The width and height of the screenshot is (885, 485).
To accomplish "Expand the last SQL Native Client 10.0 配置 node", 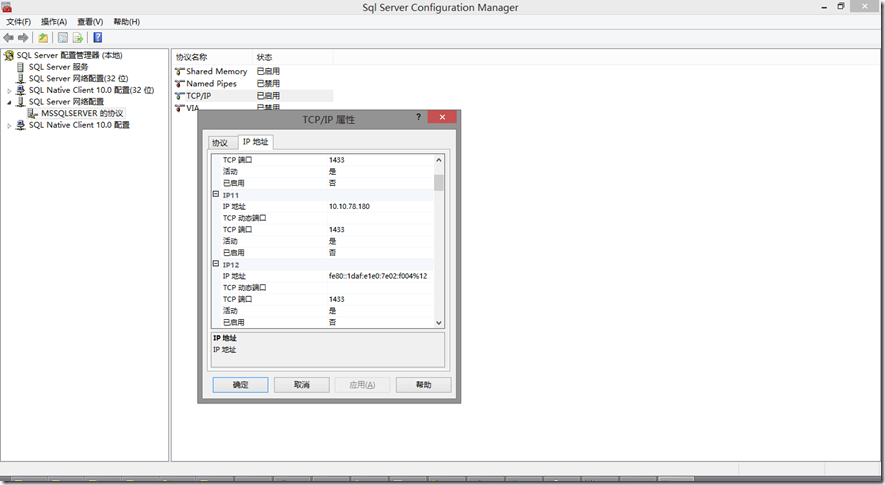I will (9, 125).
